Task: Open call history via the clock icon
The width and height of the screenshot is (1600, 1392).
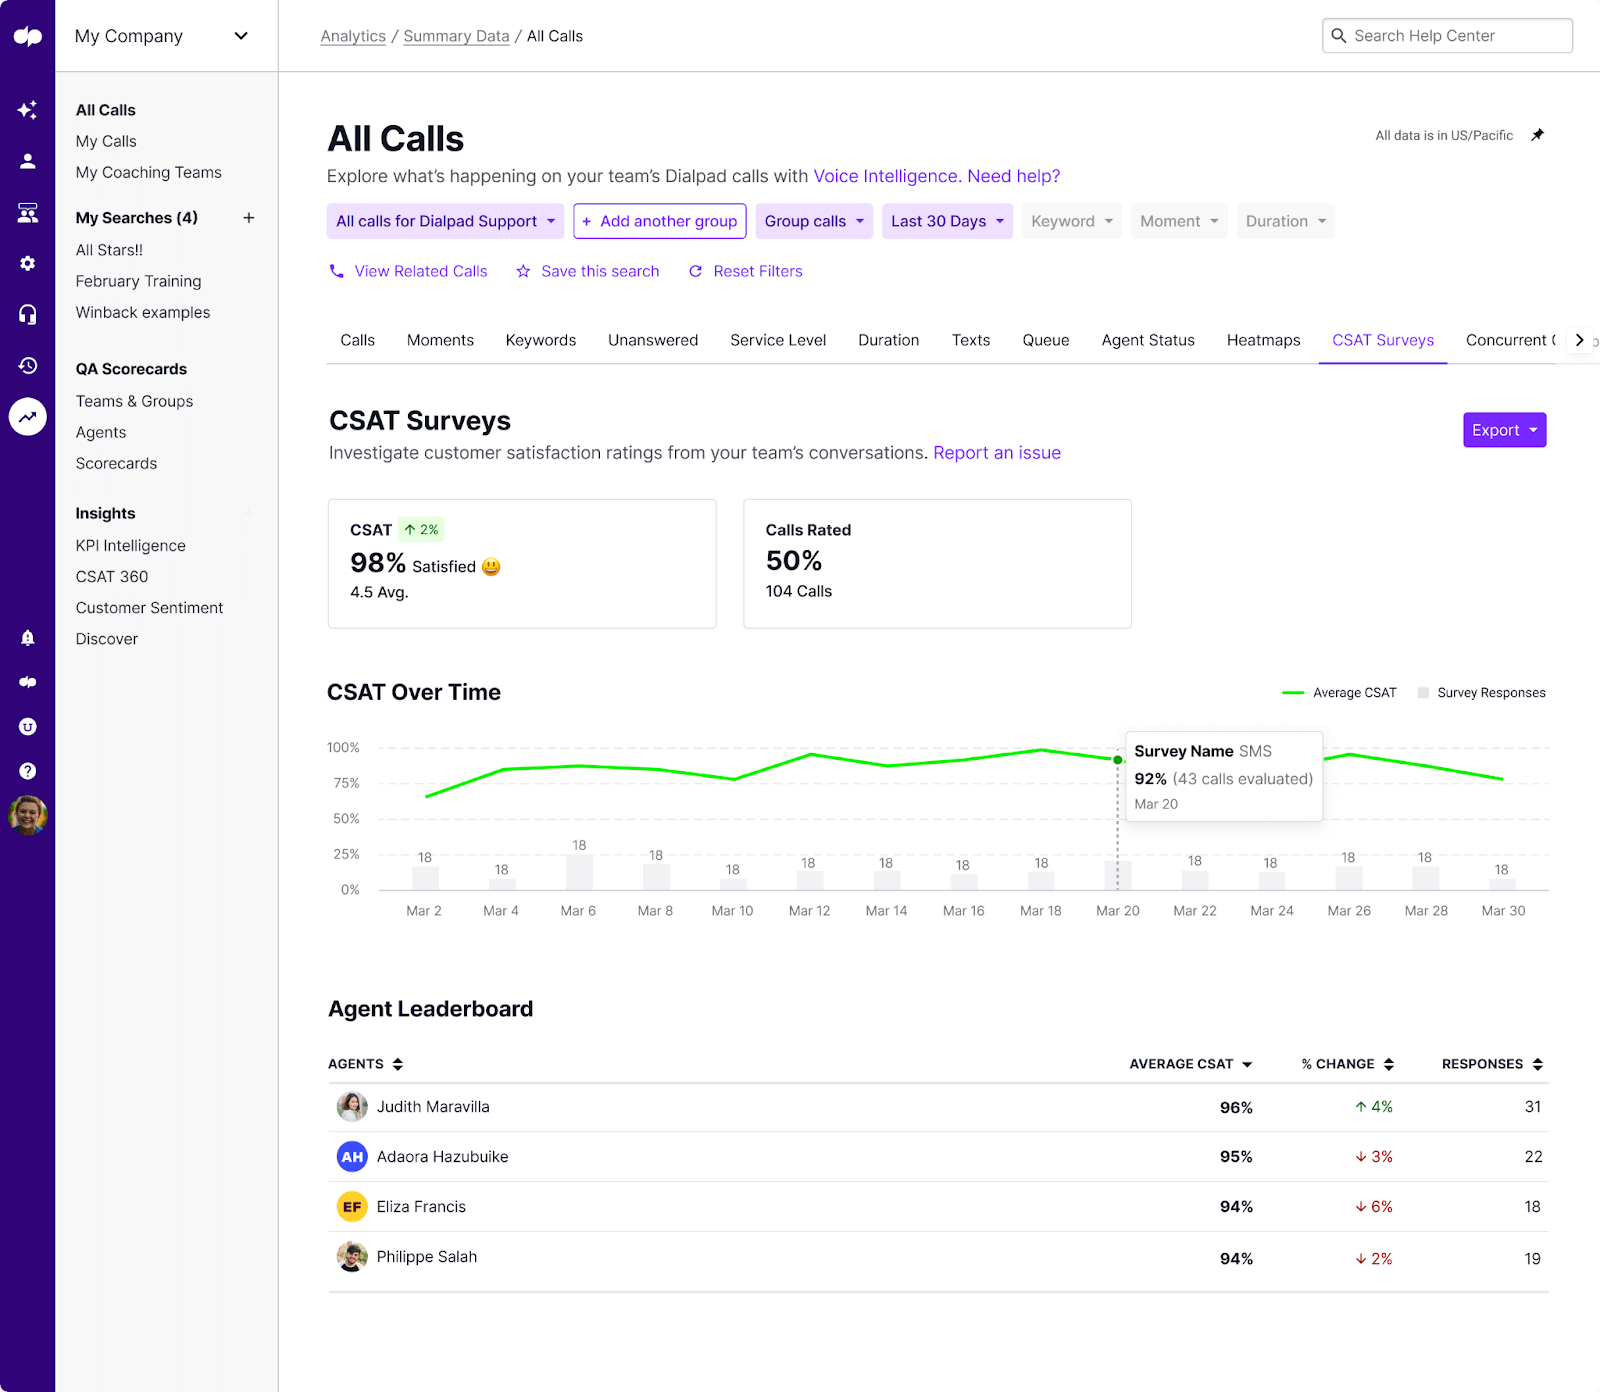Action: pyautogui.click(x=27, y=366)
